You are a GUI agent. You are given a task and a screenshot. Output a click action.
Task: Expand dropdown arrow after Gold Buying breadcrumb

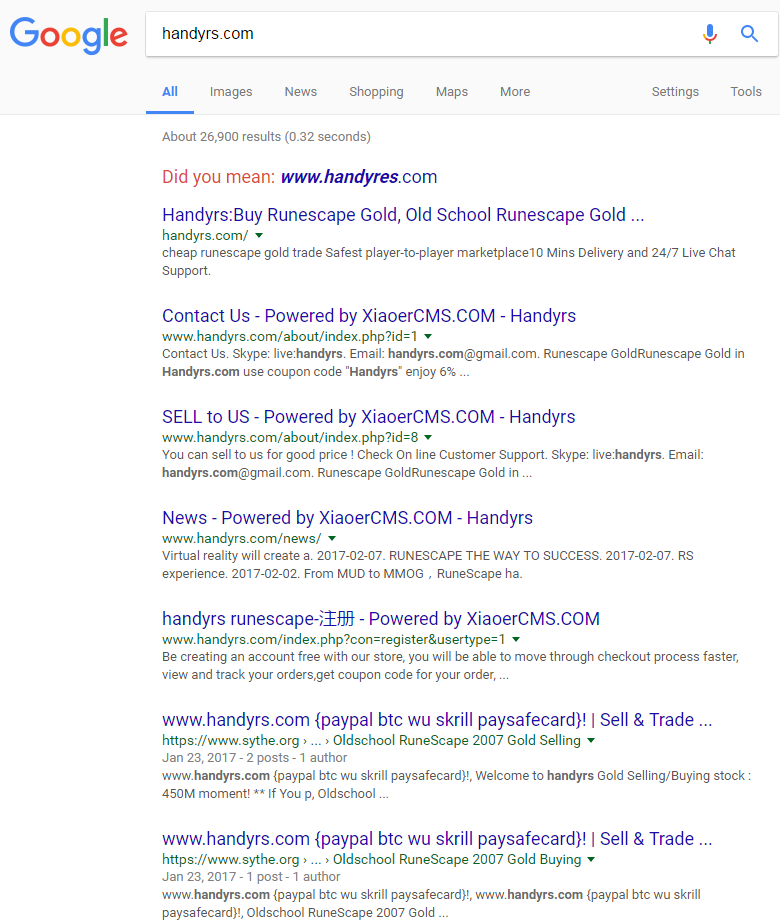pos(591,859)
